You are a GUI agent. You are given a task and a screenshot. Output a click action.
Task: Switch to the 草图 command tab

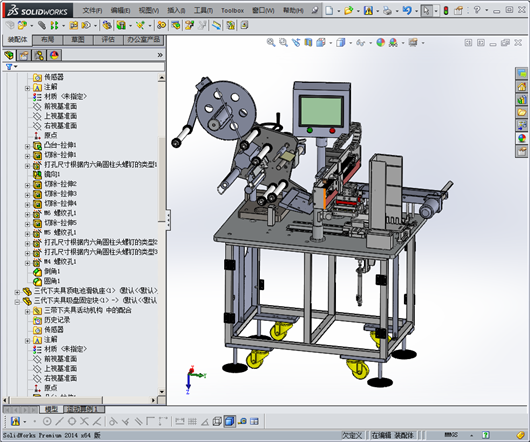pyautogui.click(x=78, y=40)
